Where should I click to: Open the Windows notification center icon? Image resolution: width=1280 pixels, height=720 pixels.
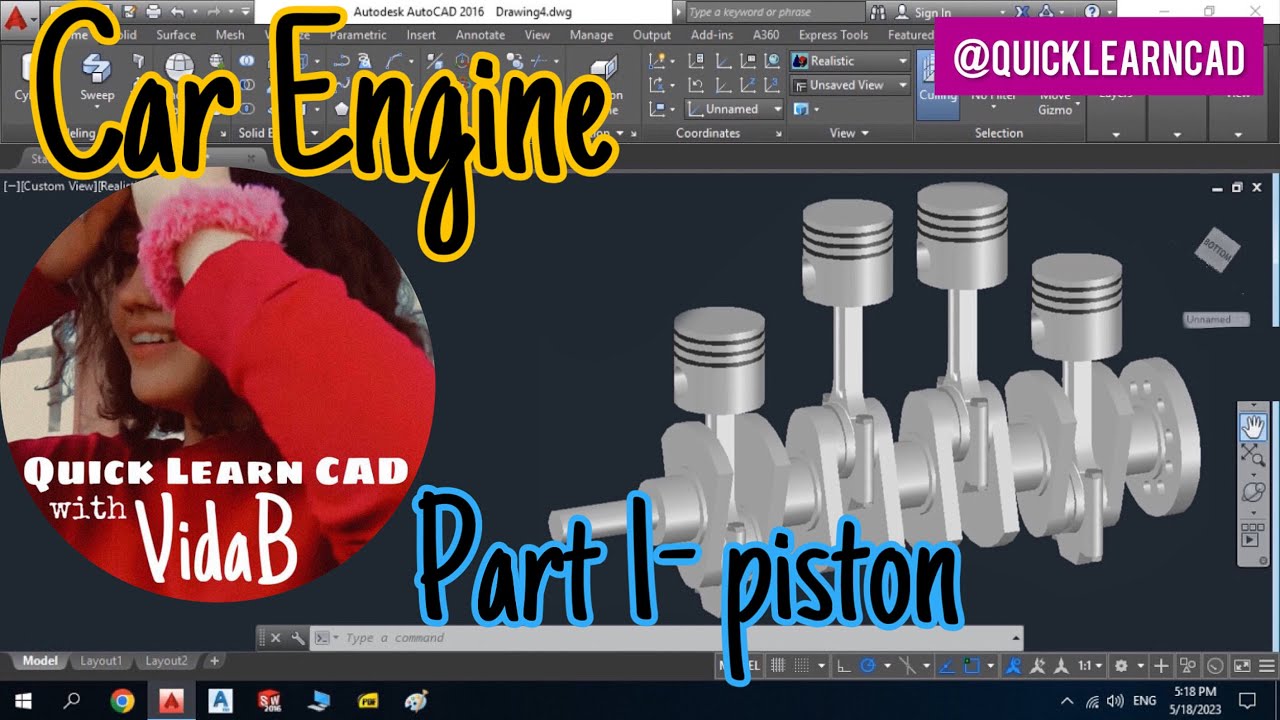tap(1247, 700)
